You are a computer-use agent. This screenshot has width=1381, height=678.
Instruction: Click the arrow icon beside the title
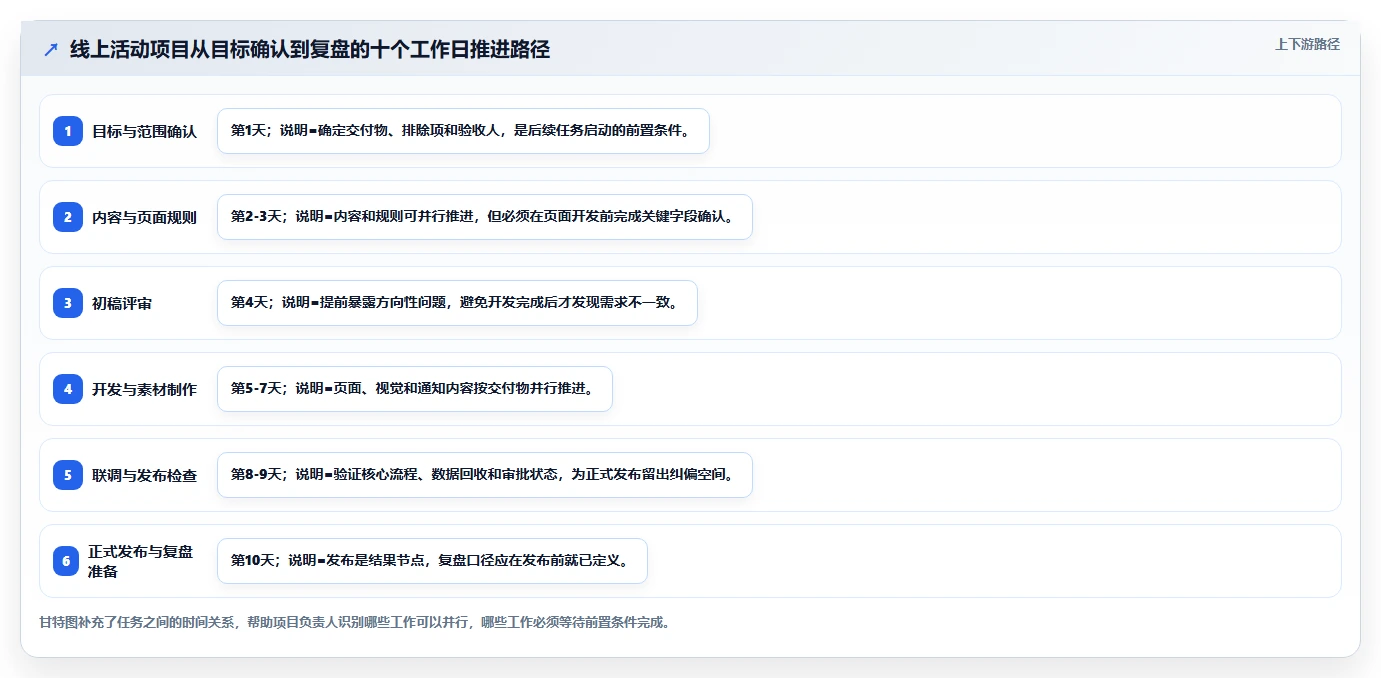(x=51, y=50)
